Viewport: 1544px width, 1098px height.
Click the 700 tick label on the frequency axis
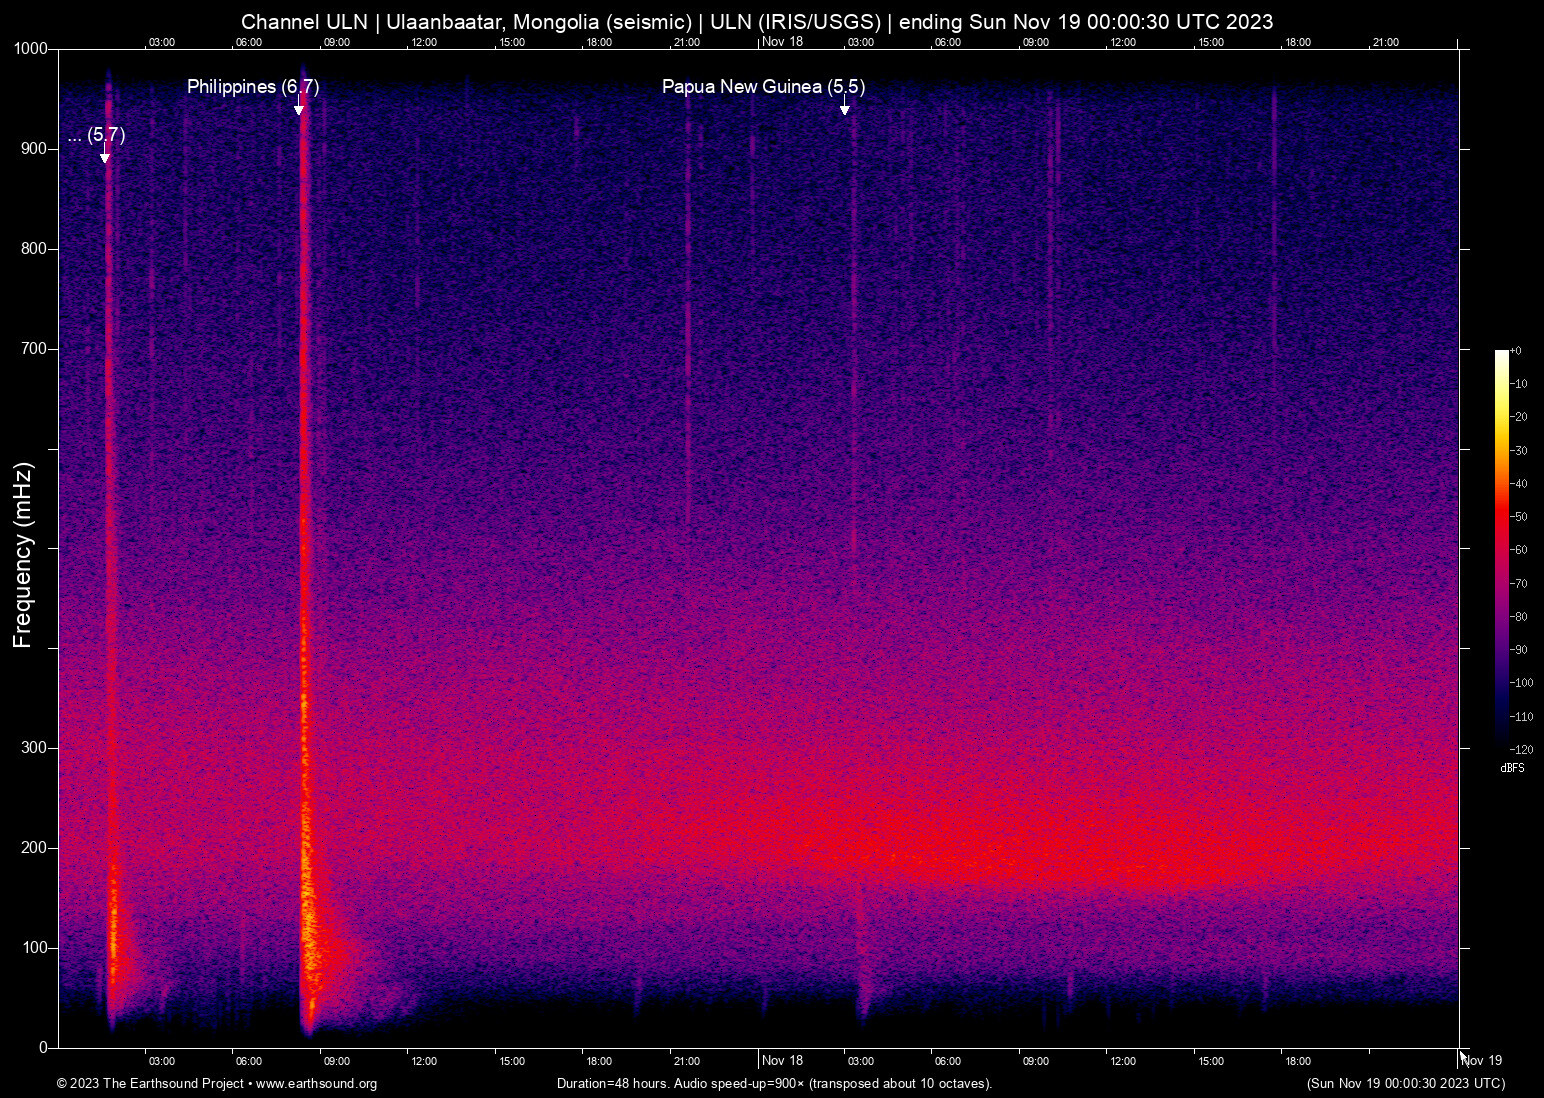(34, 349)
